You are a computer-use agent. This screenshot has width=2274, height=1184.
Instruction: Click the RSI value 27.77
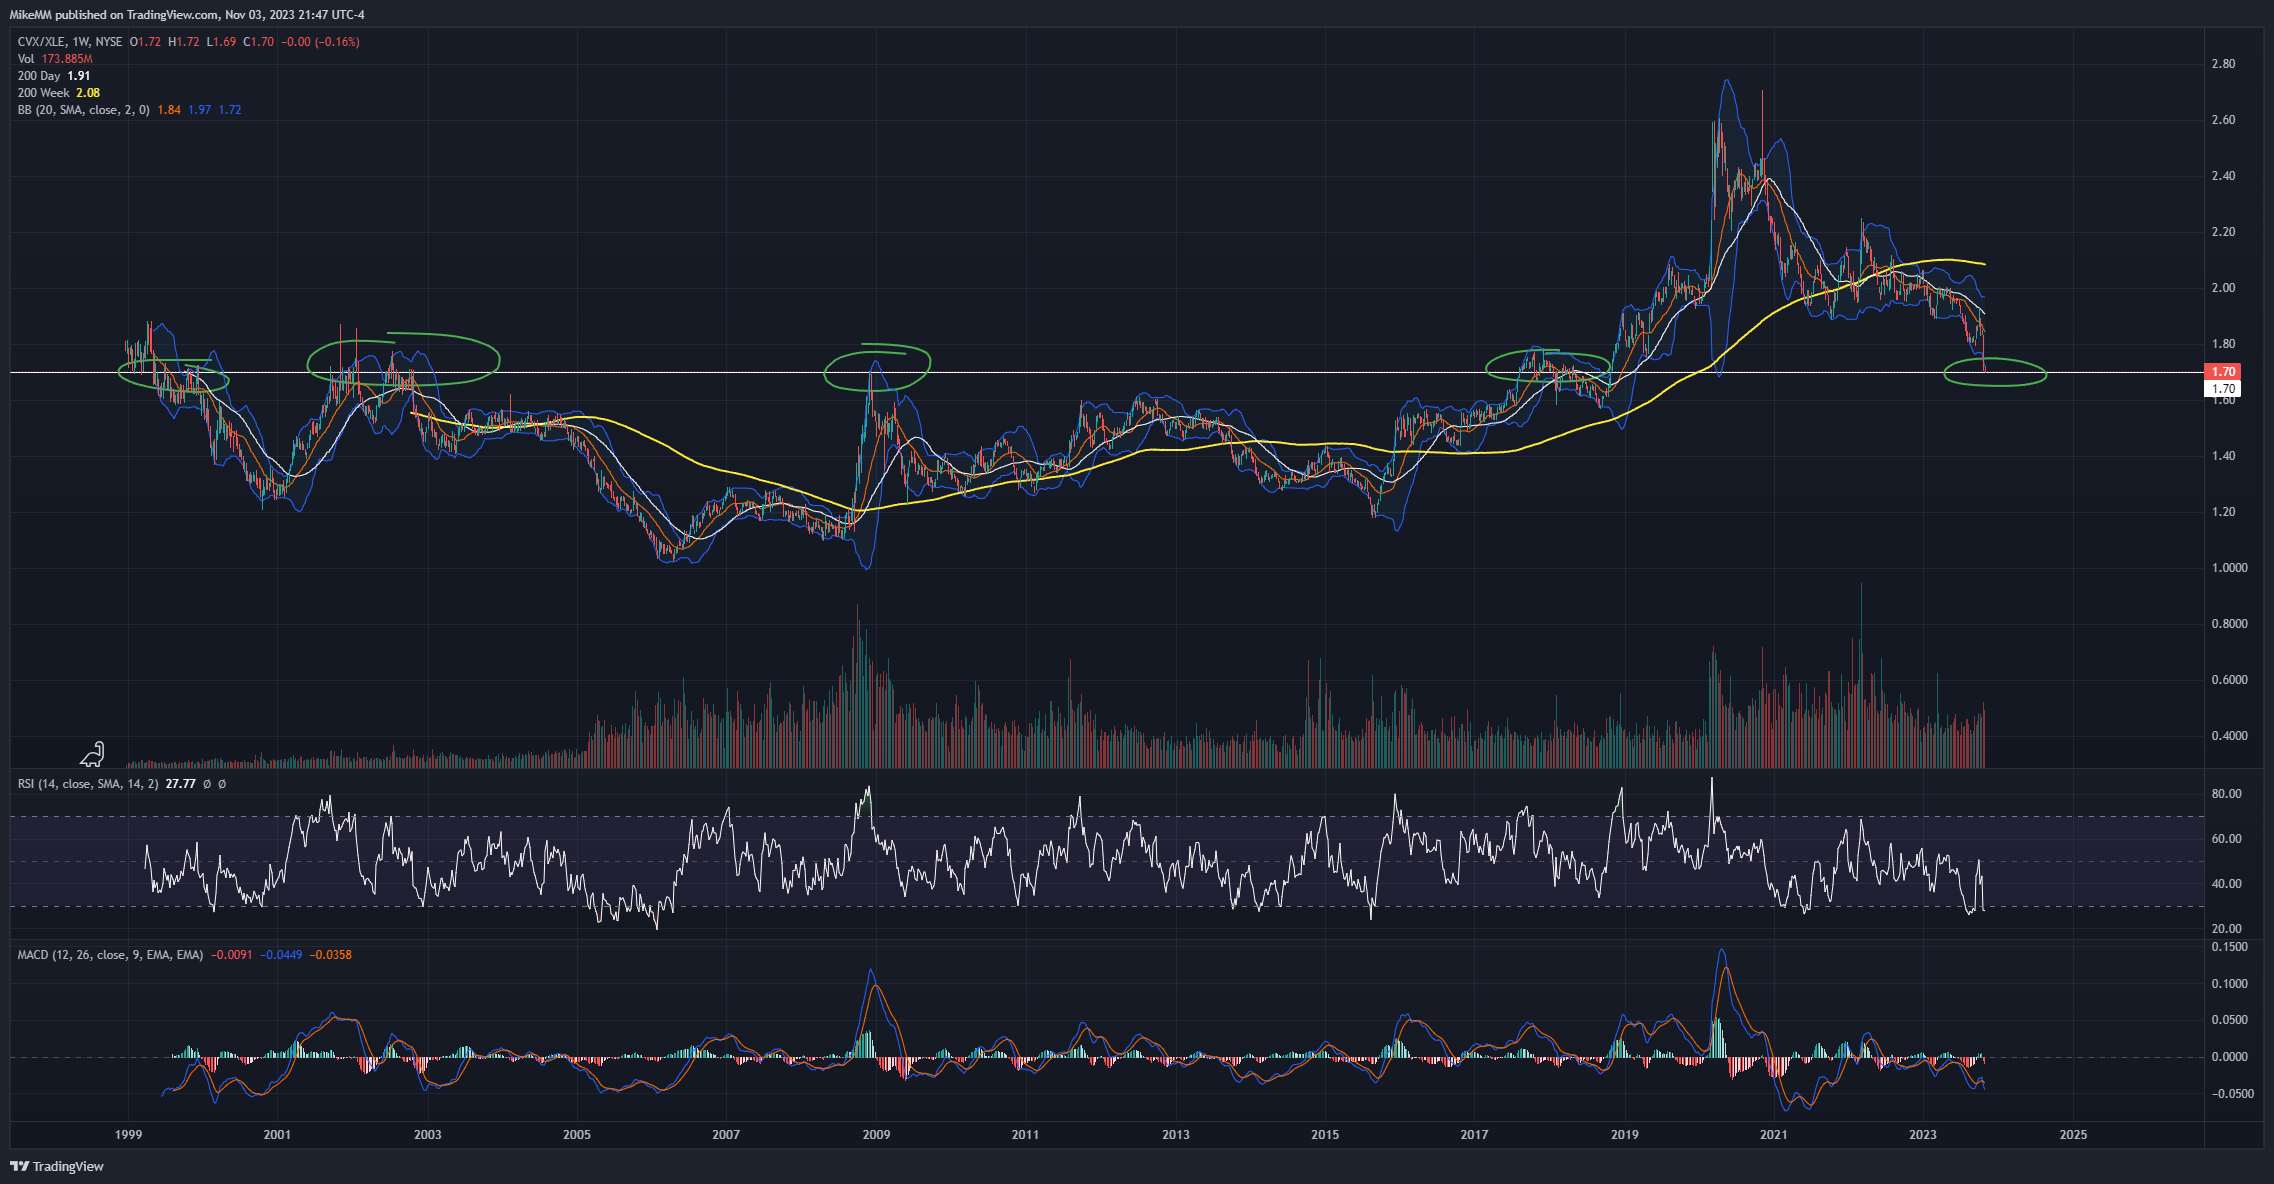point(180,784)
